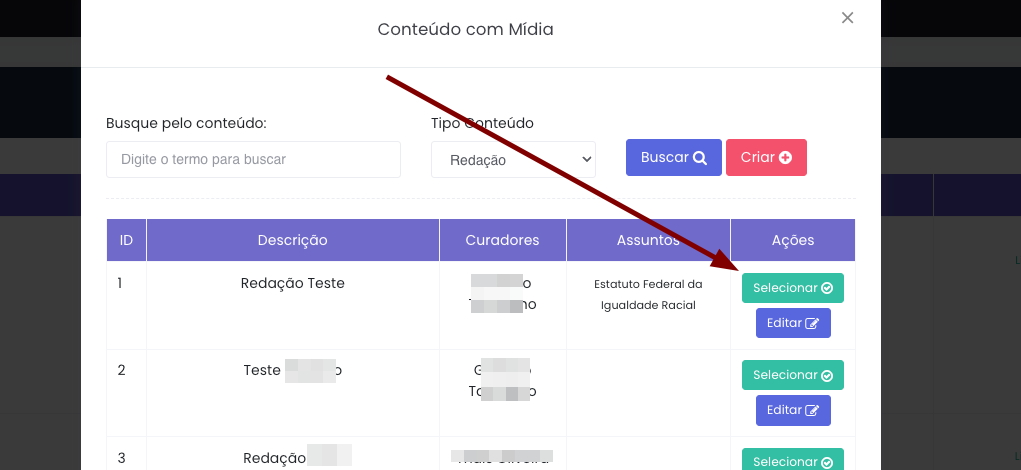This screenshot has height=470, width=1021.
Task: Click ID cell of row 2
Action: click(121, 370)
